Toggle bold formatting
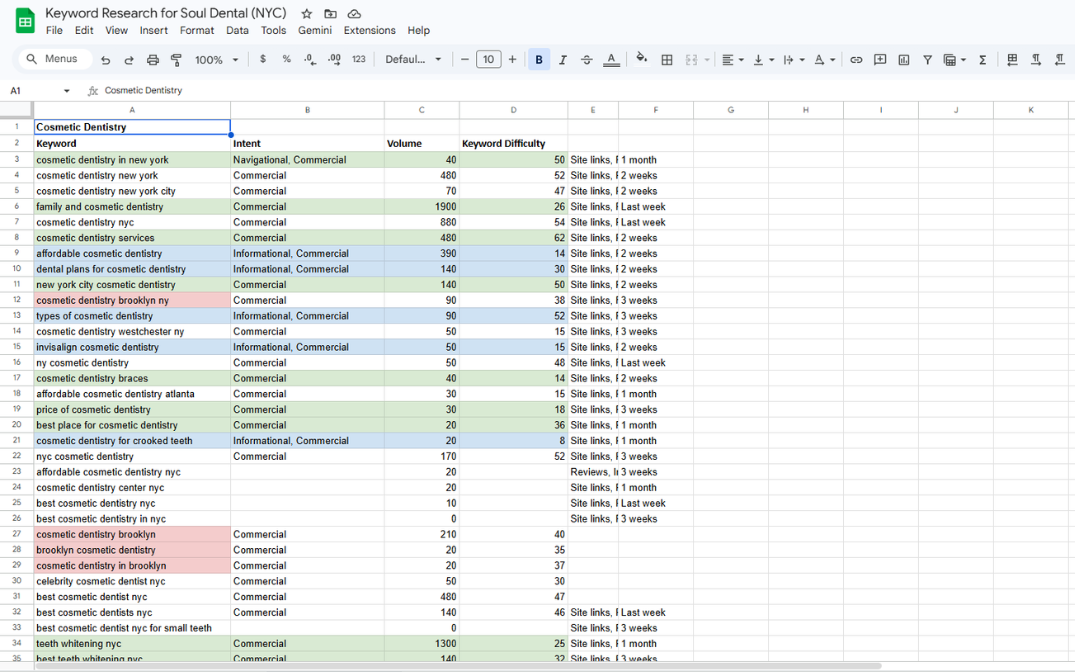Viewport: 1075px width, 672px height. (539, 60)
